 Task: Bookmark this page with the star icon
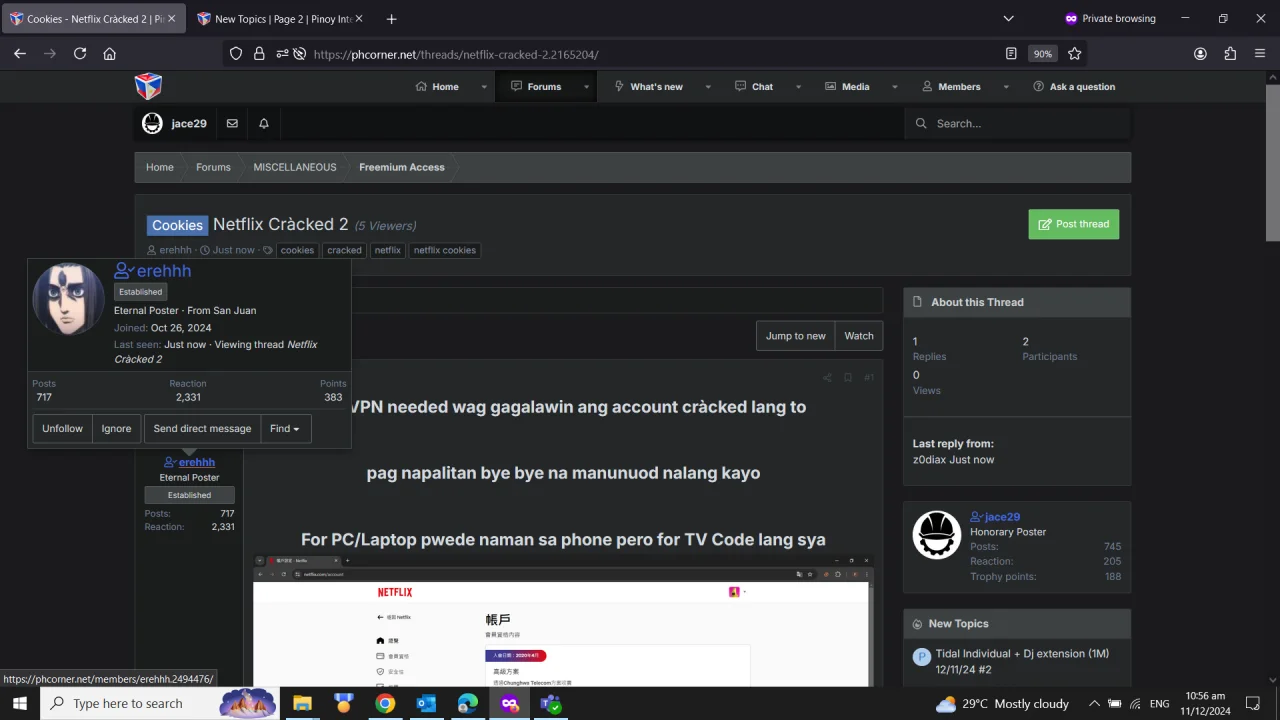(1075, 54)
